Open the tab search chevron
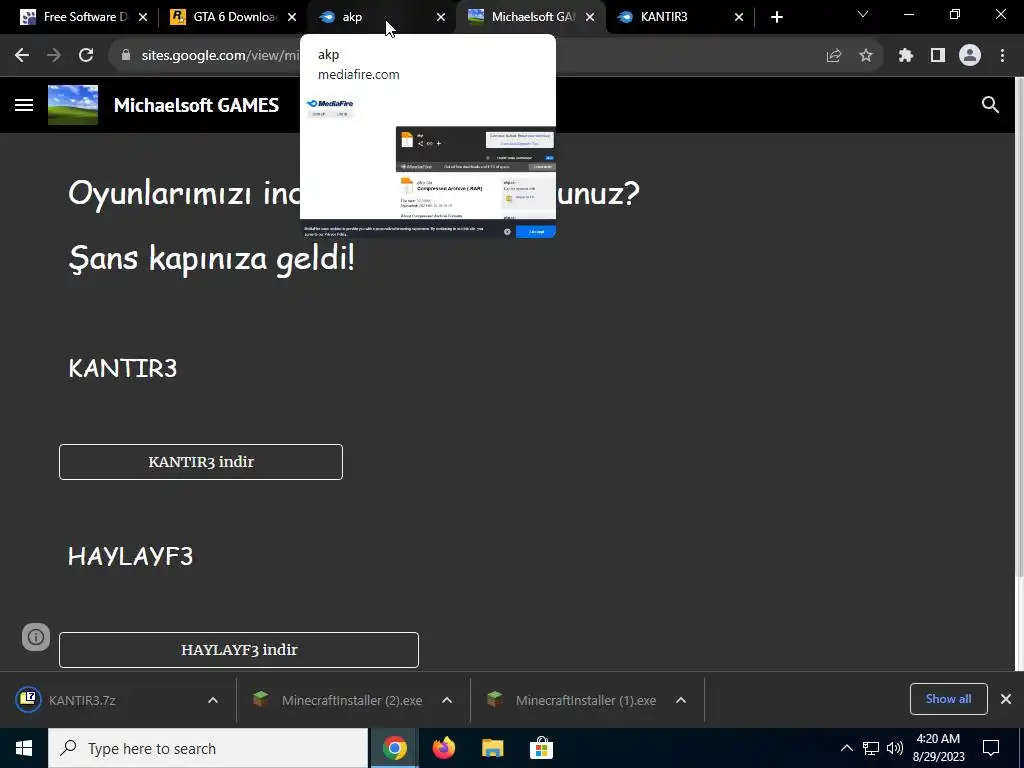The height and width of the screenshot is (768, 1024). click(x=863, y=14)
